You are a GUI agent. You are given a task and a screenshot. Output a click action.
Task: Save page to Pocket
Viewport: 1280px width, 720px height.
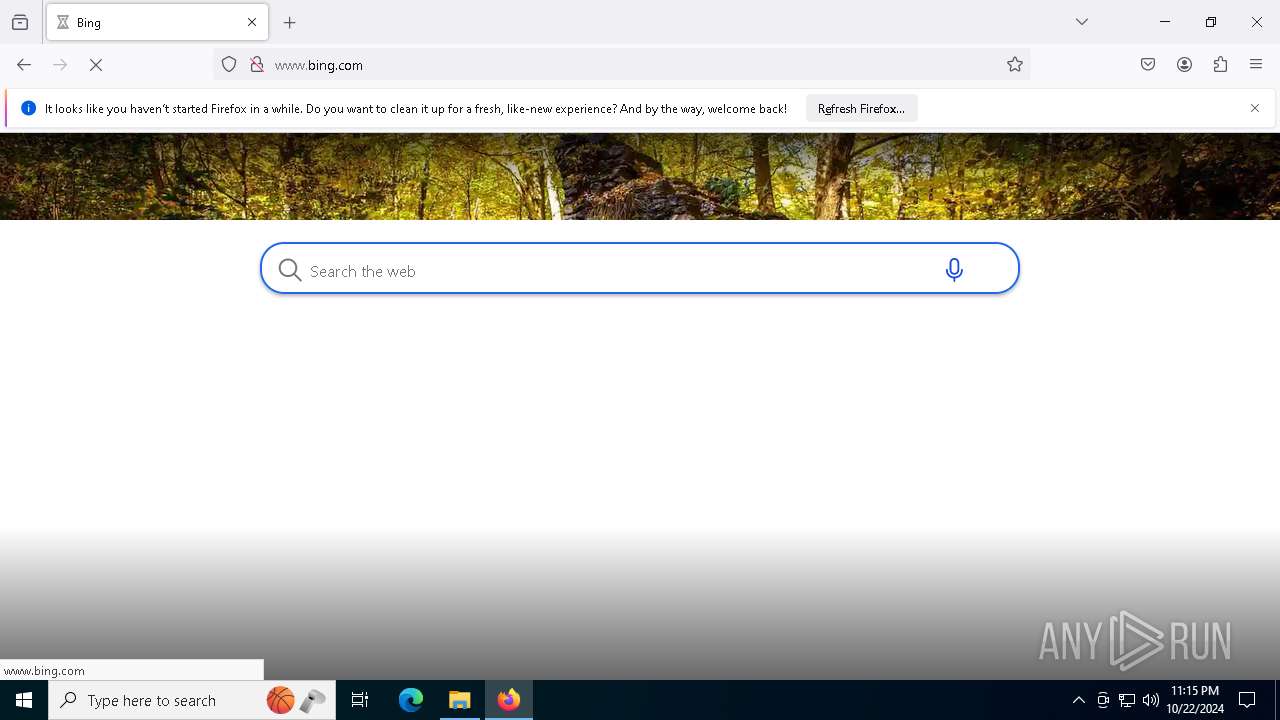[x=1148, y=65]
